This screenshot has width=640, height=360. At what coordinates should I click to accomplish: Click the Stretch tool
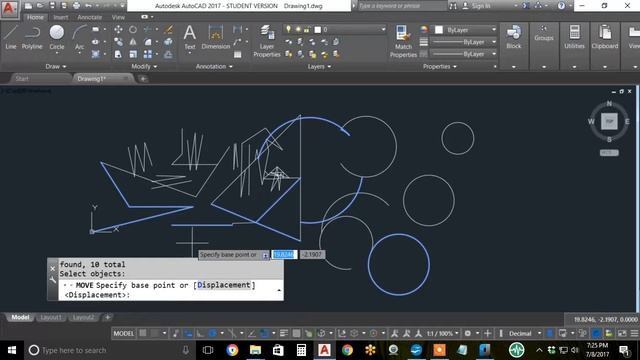(x=118, y=54)
